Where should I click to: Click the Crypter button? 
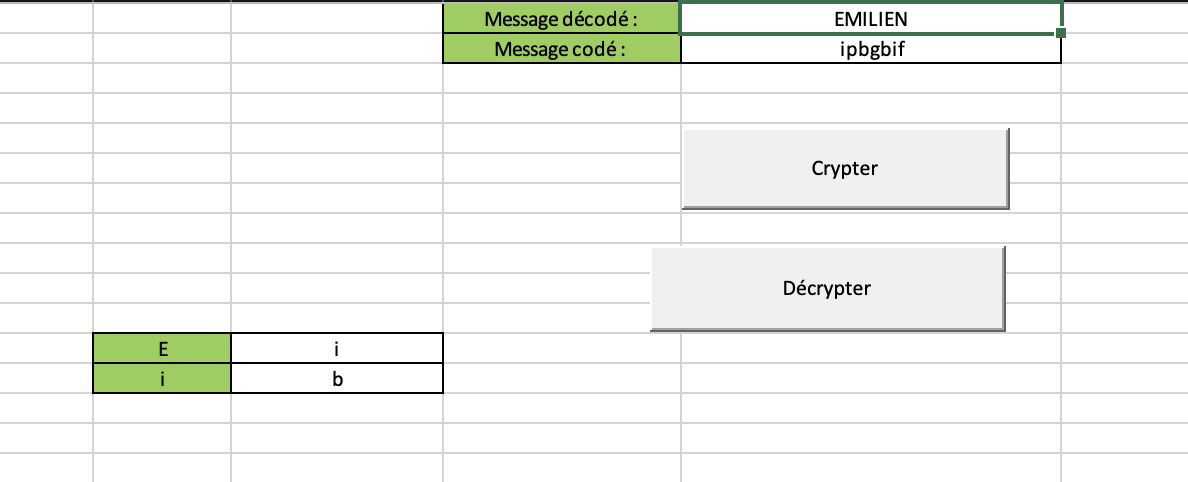coord(845,168)
